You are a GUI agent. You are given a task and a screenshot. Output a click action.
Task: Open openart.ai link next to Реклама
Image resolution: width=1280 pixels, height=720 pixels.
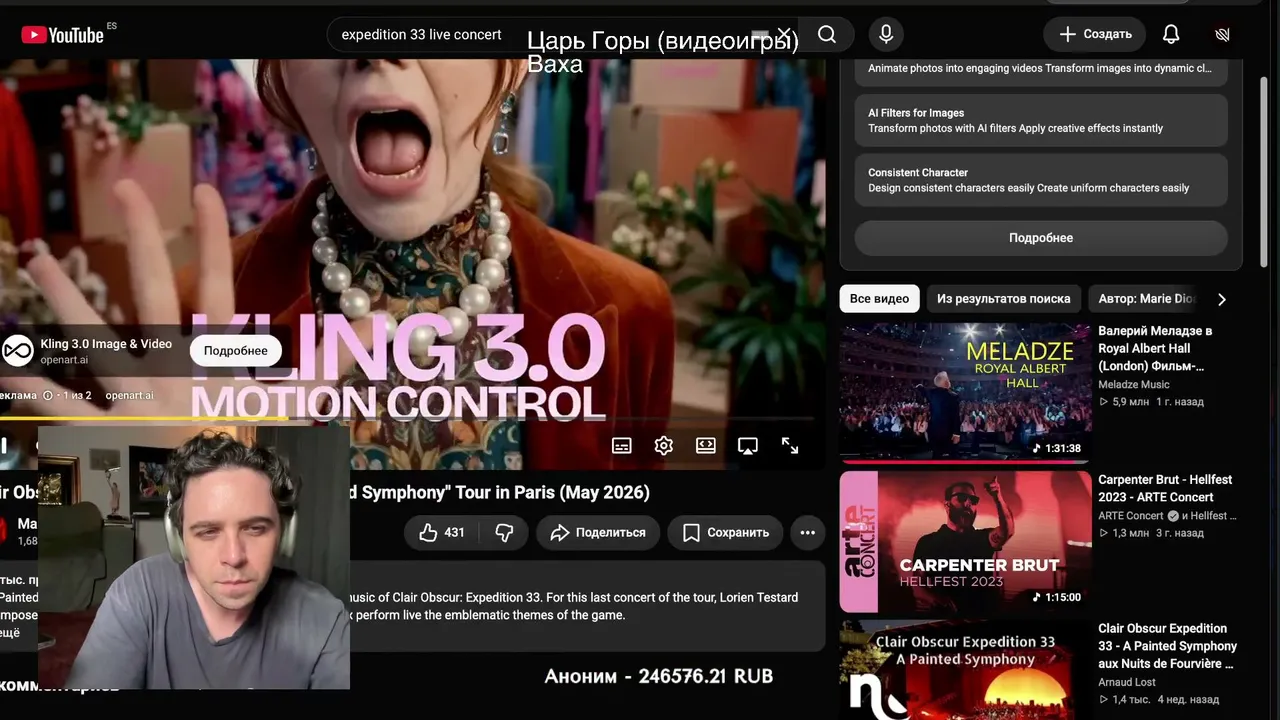coord(129,396)
